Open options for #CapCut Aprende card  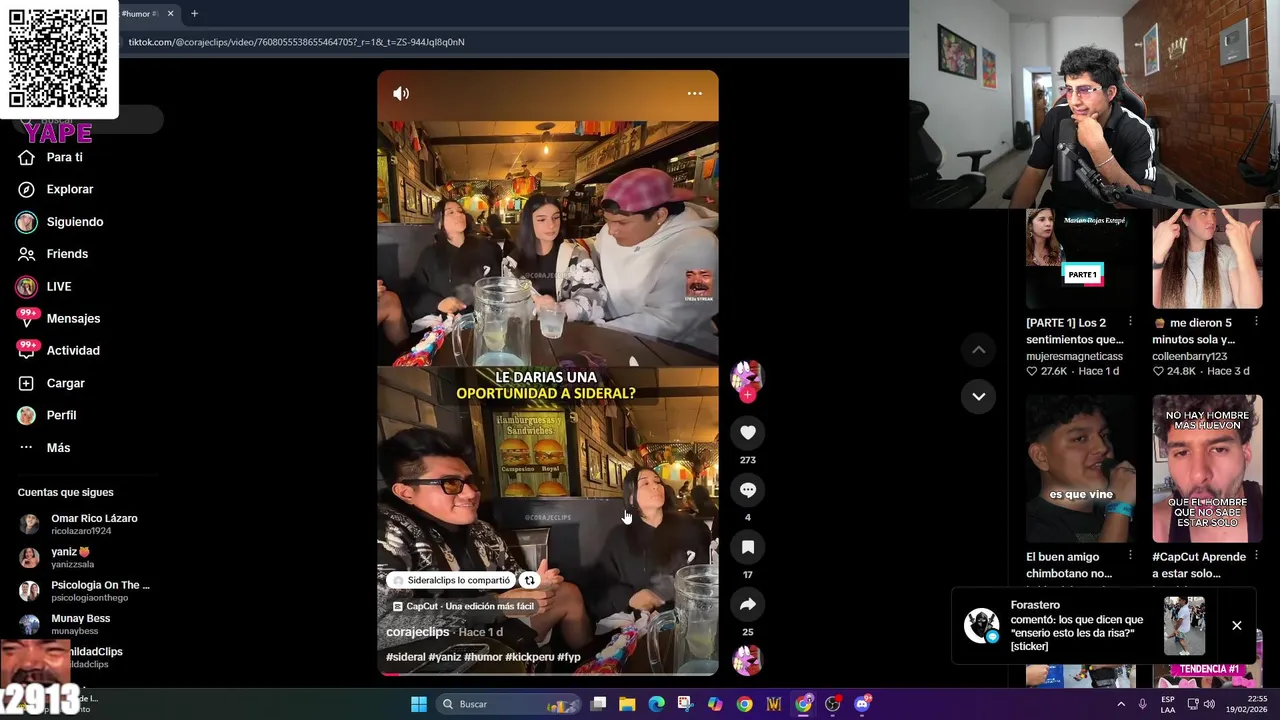coord(1256,556)
